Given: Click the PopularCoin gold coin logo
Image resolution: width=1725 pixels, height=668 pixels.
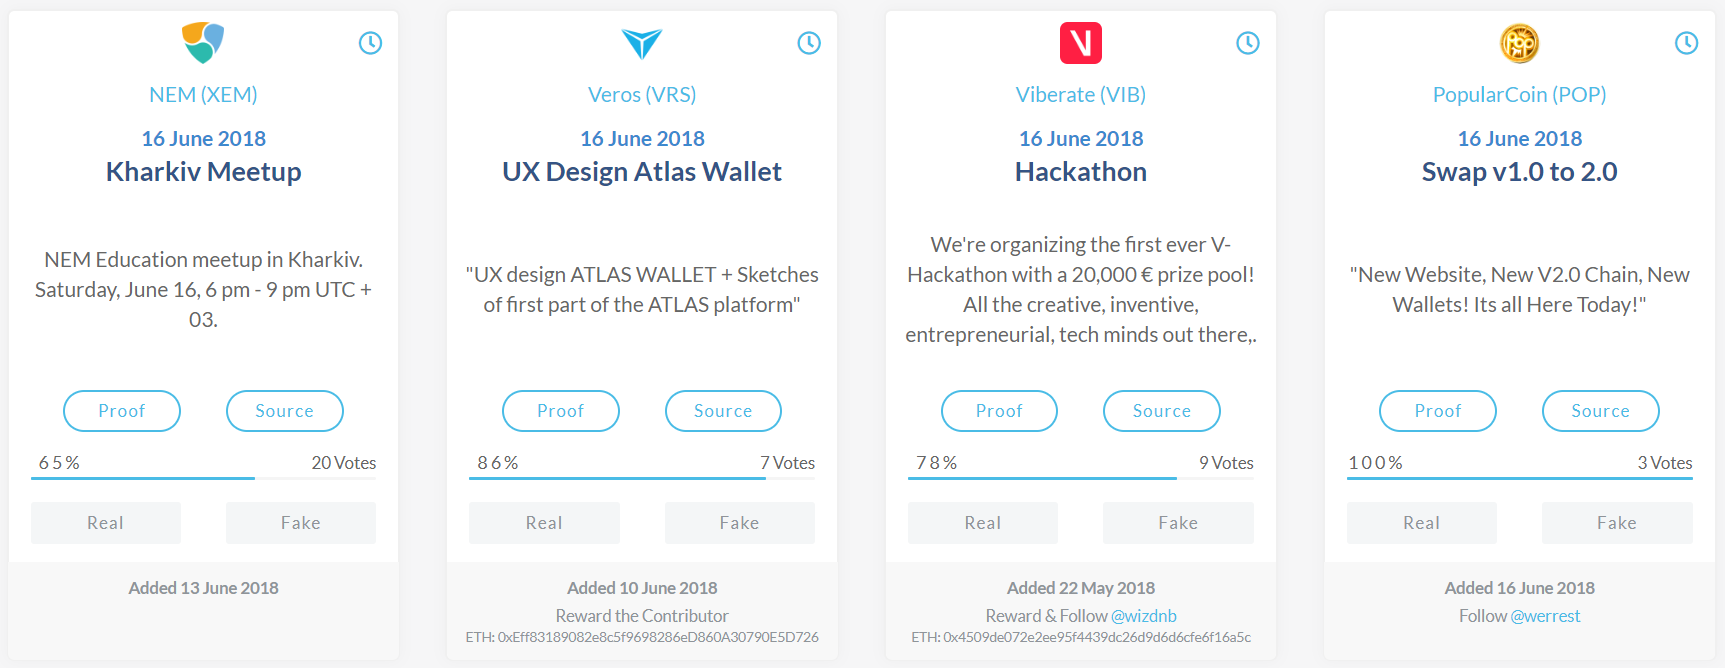Looking at the screenshot, I should click(1519, 43).
